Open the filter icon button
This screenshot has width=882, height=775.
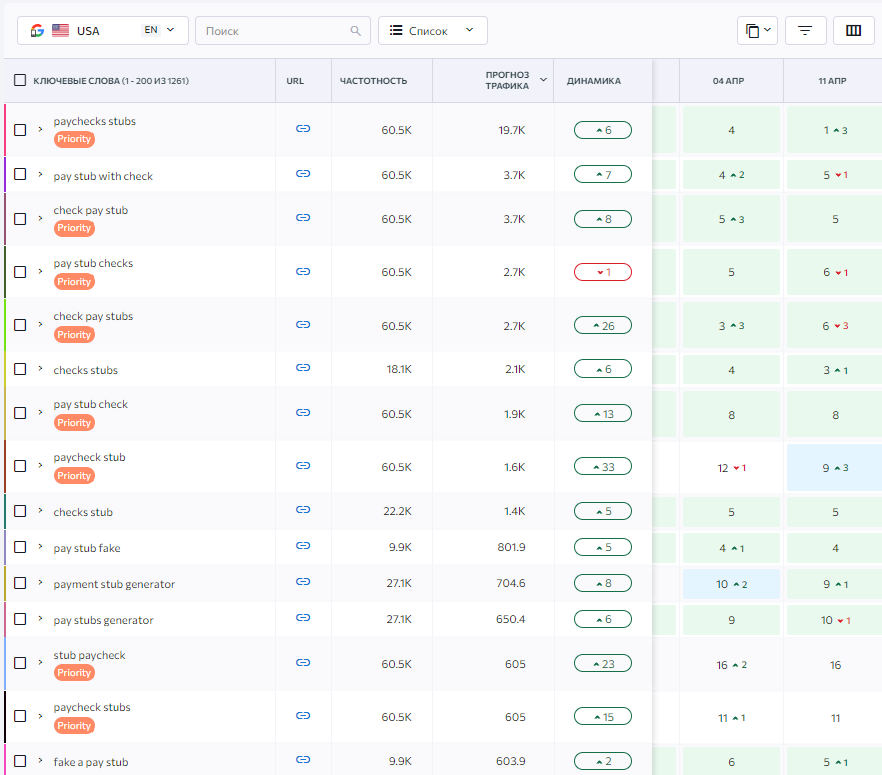pyautogui.click(x=805, y=30)
